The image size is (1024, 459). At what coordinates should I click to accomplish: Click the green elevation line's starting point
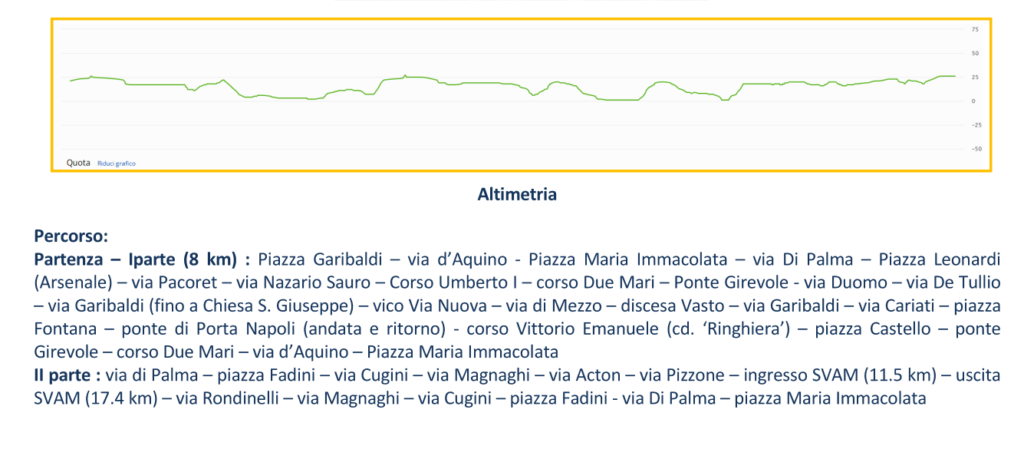point(70,81)
